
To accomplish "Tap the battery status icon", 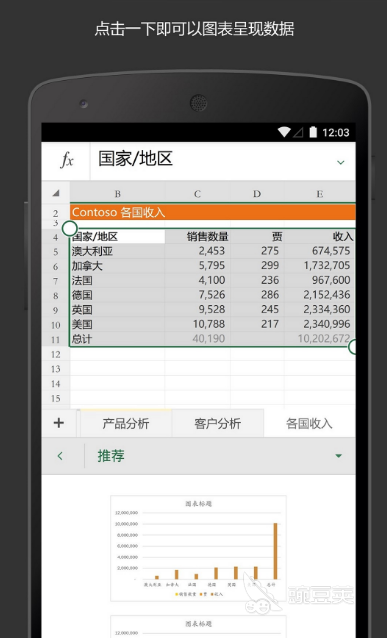I will 313,132.
